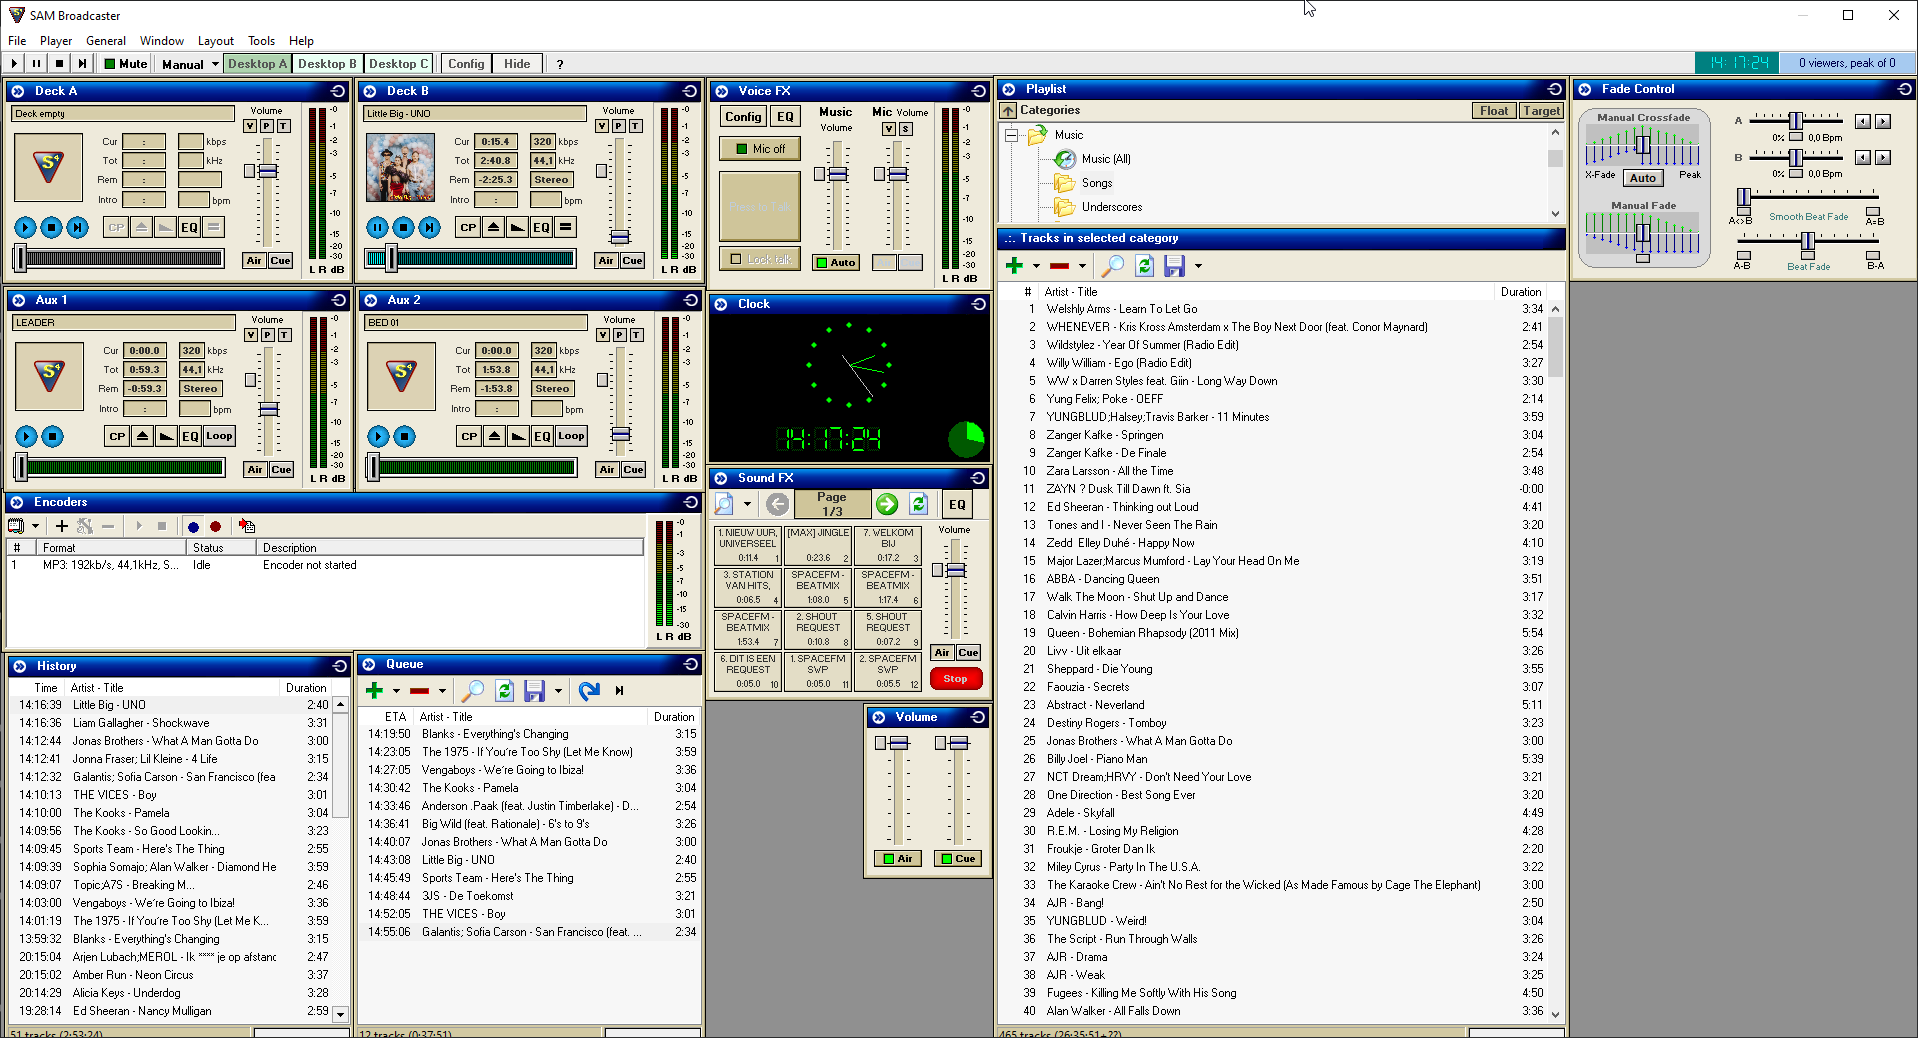The height and width of the screenshot is (1038, 1918).
Task: Collapse the Music category tree node
Action: click(x=1011, y=135)
